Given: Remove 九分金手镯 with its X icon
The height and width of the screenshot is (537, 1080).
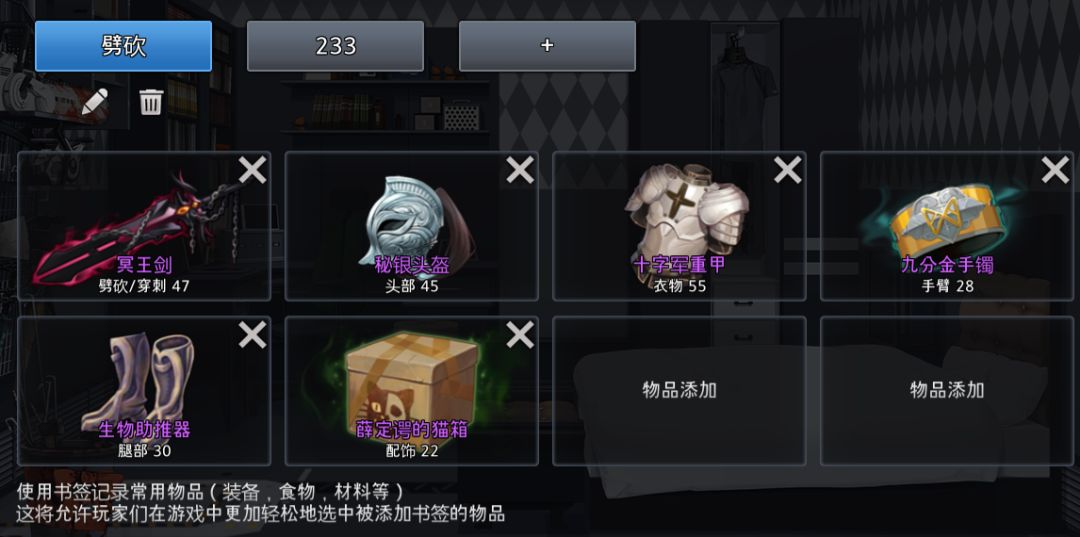Looking at the screenshot, I should tap(1055, 170).
